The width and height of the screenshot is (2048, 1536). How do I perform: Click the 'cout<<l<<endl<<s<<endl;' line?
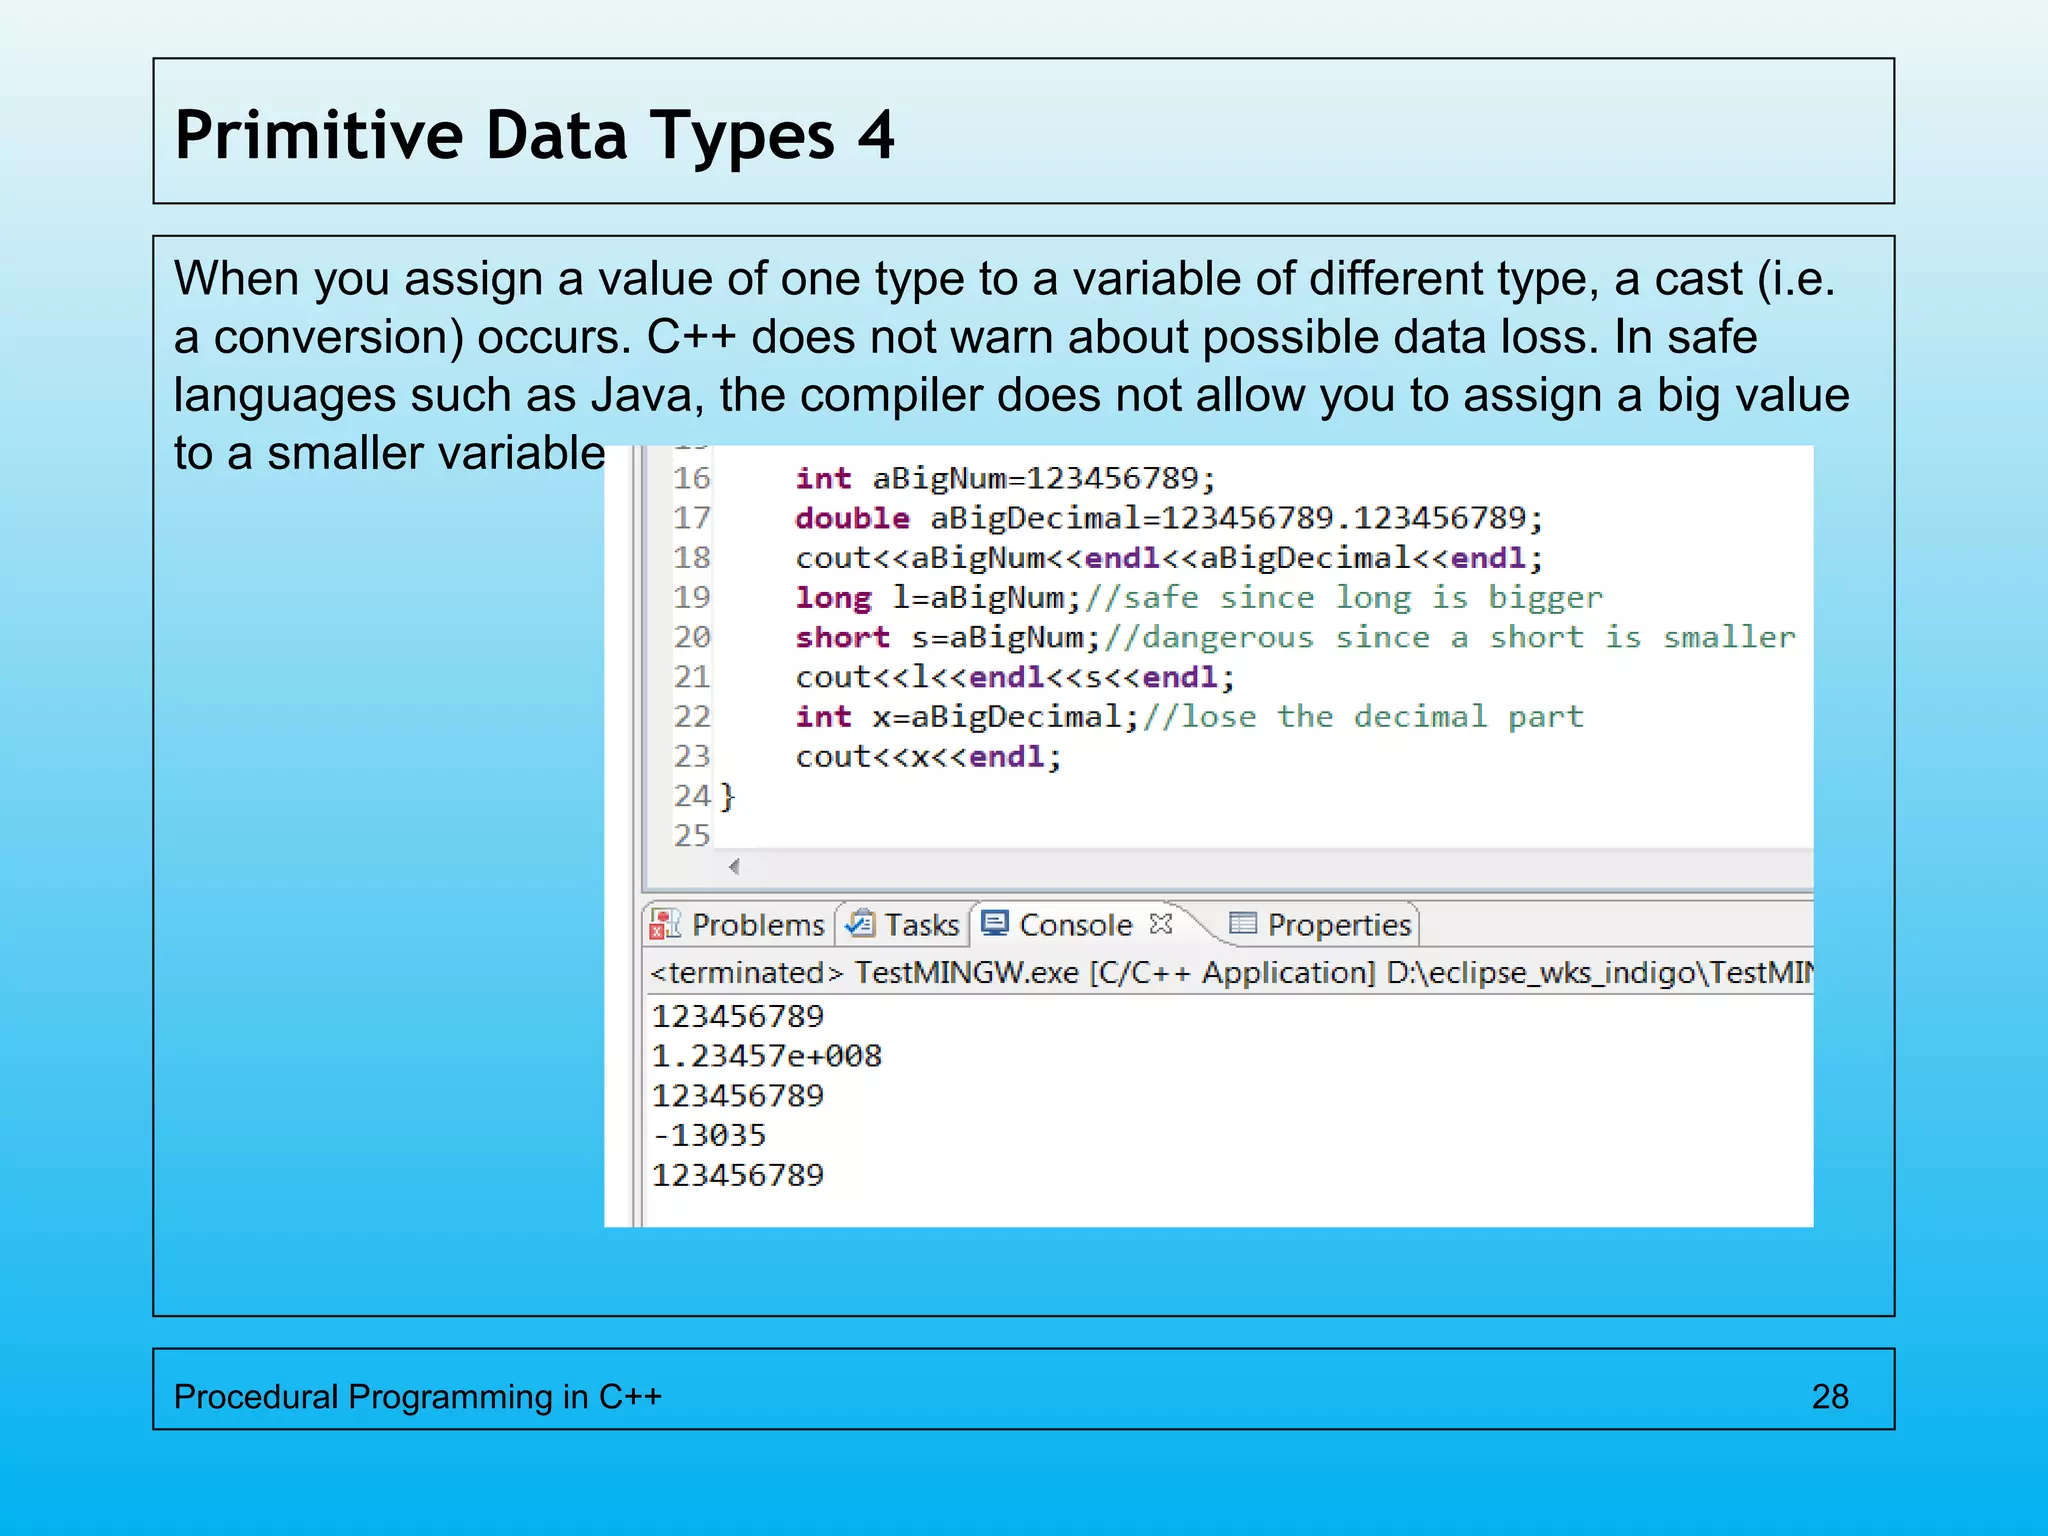(x=1015, y=677)
